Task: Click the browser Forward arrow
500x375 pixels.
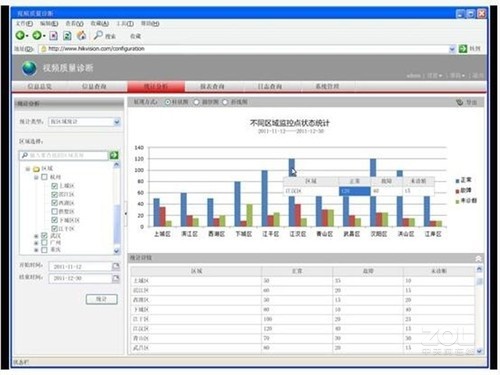Action: (x=37, y=35)
